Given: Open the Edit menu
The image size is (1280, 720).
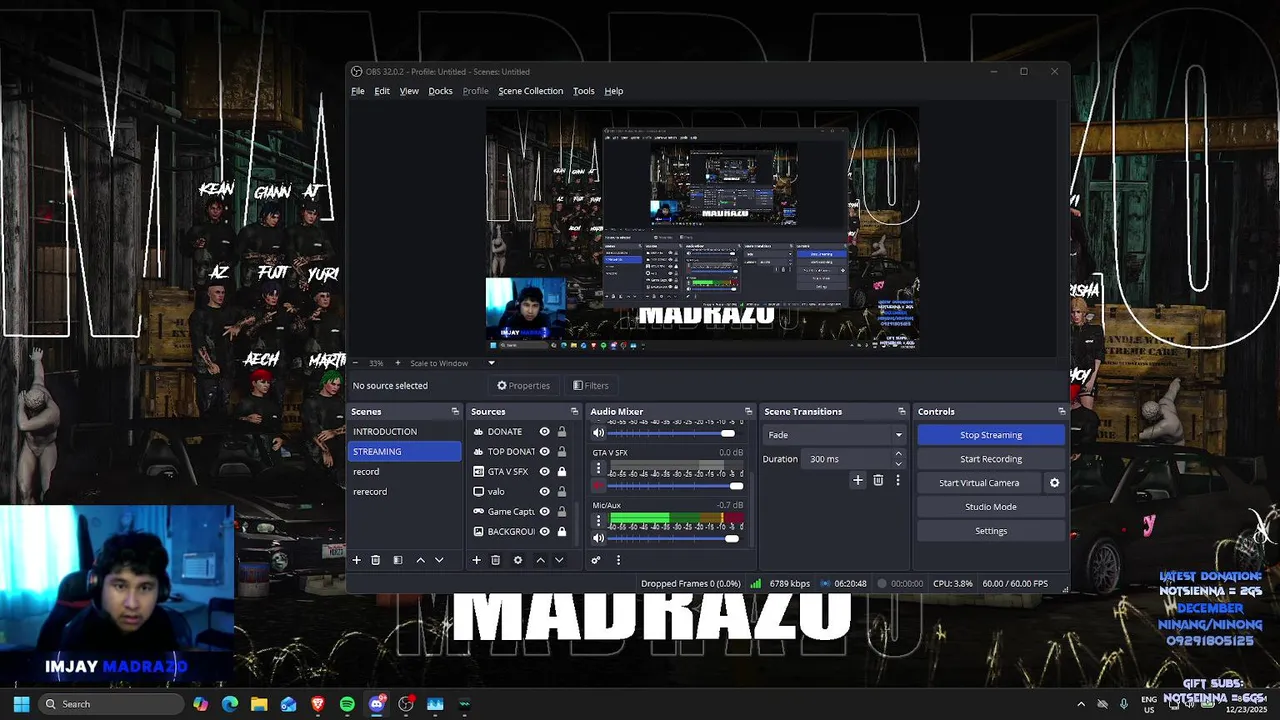Looking at the screenshot, I should (382, 91).
